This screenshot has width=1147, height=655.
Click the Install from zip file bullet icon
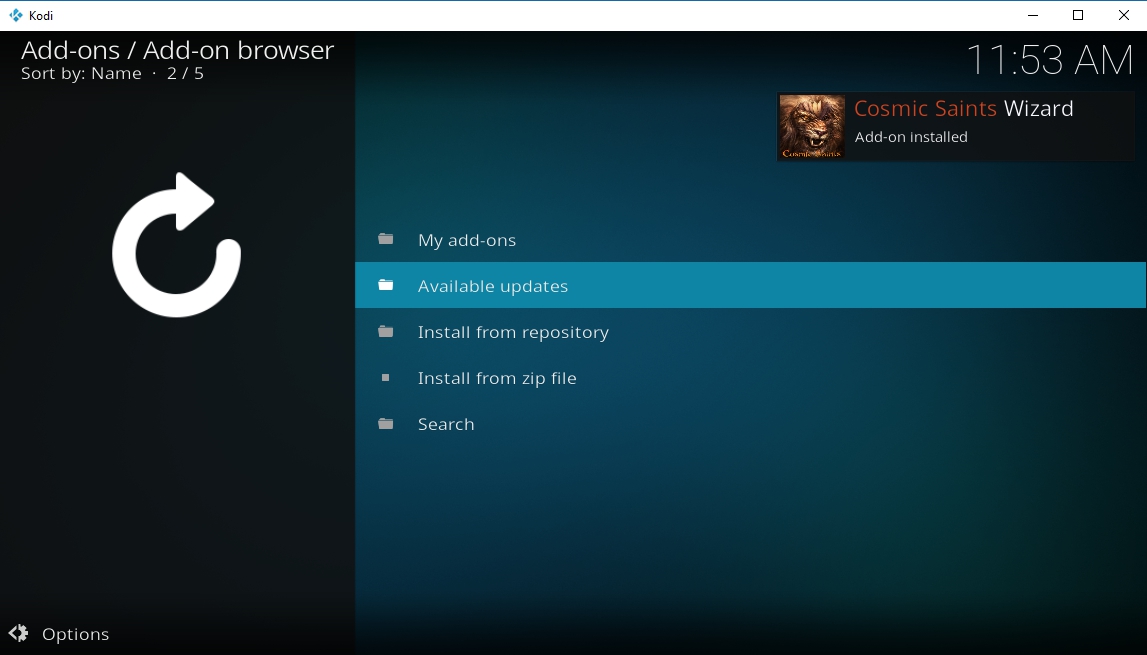coord(386,378)
